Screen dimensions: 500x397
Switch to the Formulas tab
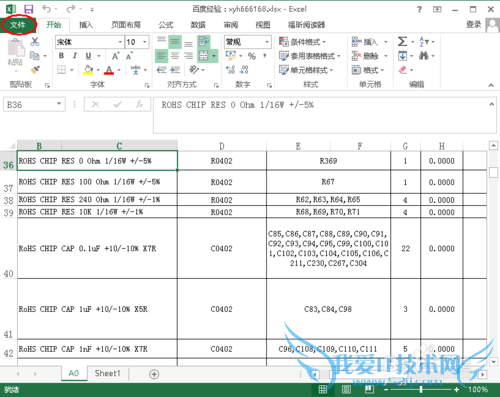(166, 25)
